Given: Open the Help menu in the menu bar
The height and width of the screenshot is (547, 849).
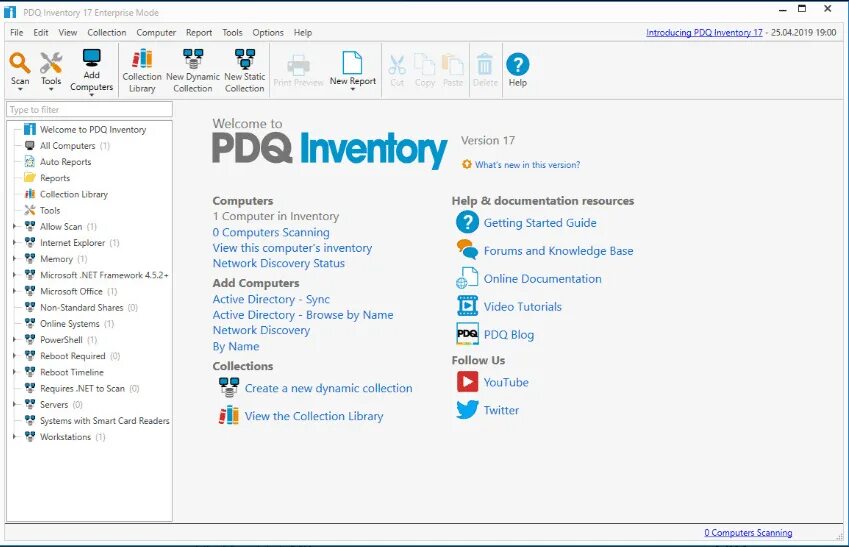Looking at the screenshot, I should point(303,32).
